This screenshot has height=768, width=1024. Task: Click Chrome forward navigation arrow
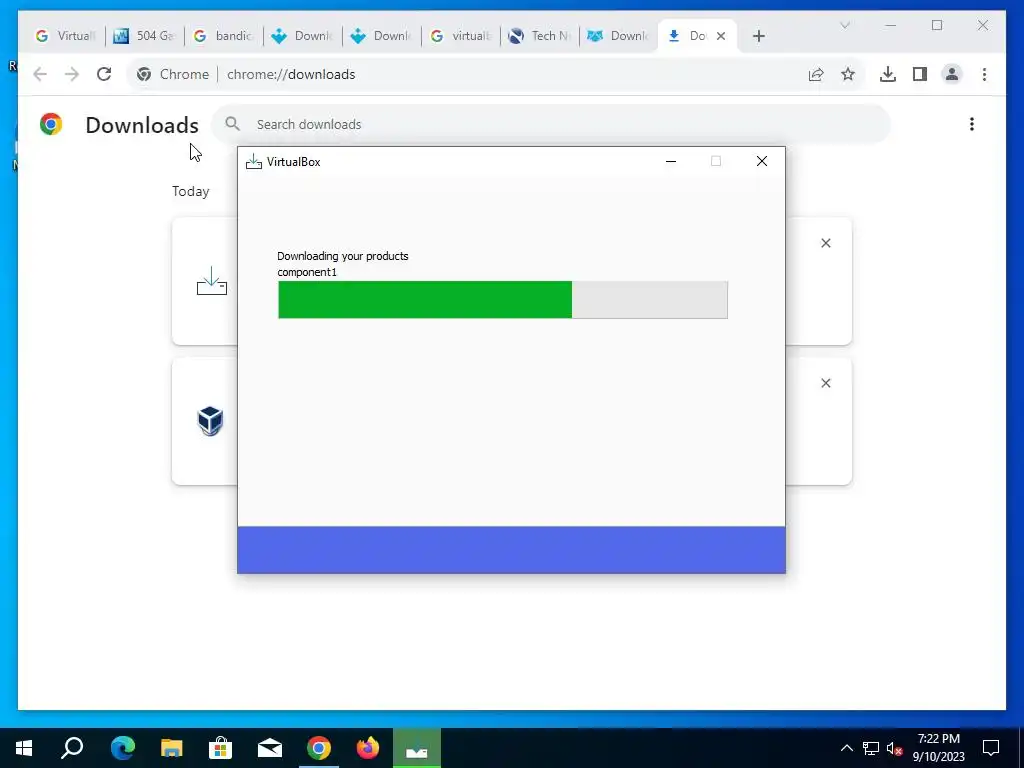point(72,74)
